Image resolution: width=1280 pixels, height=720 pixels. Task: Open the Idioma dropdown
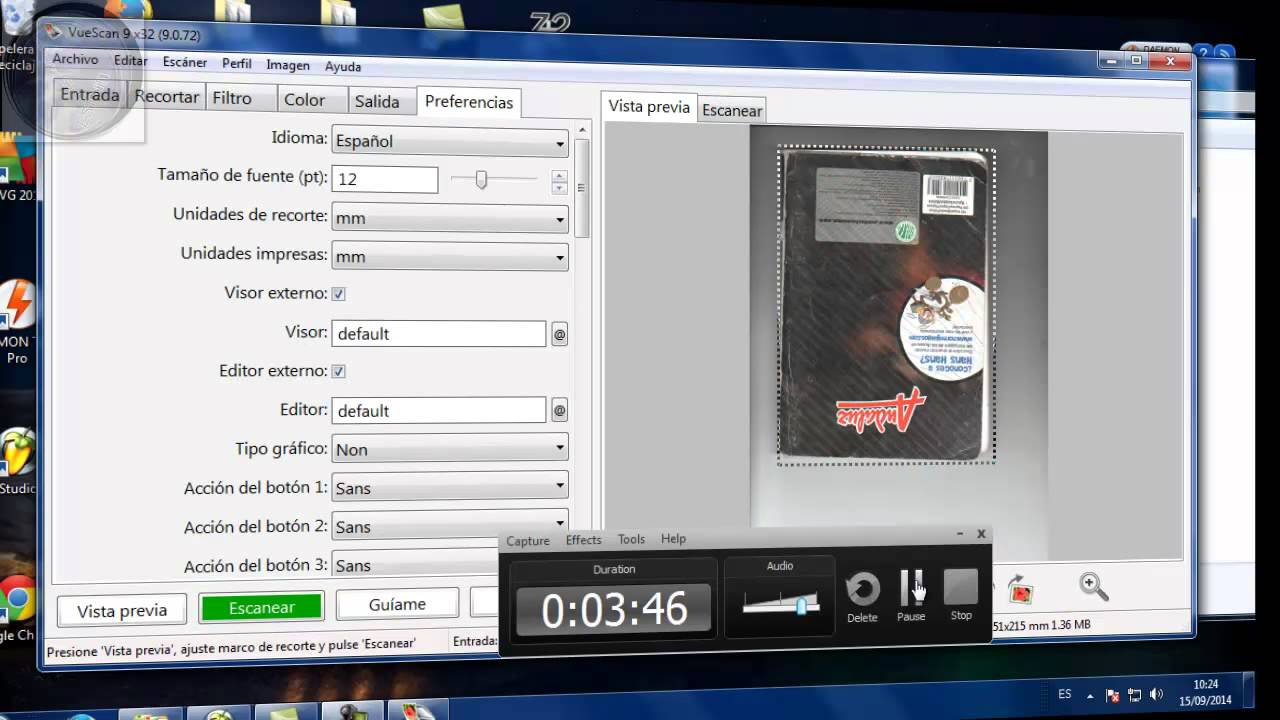[450, 142]
